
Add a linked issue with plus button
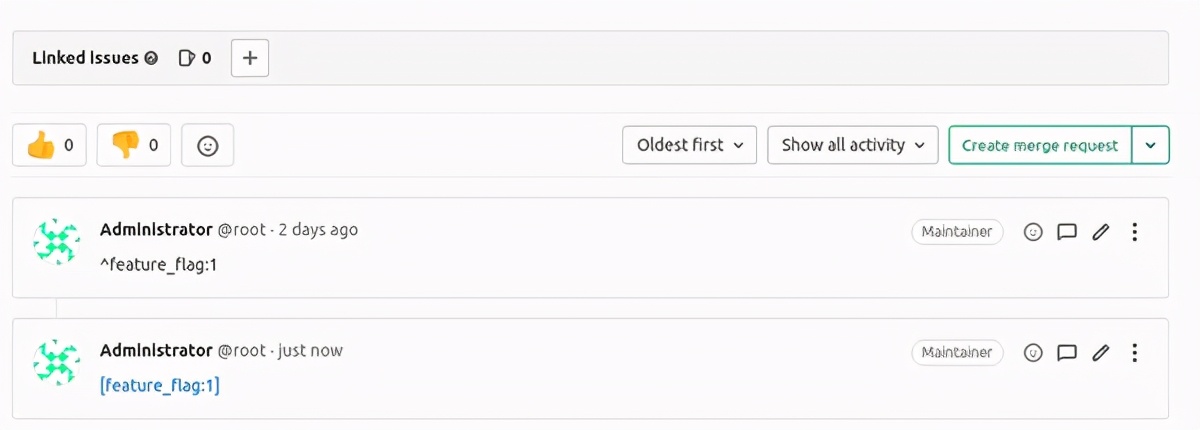[250, 58]
